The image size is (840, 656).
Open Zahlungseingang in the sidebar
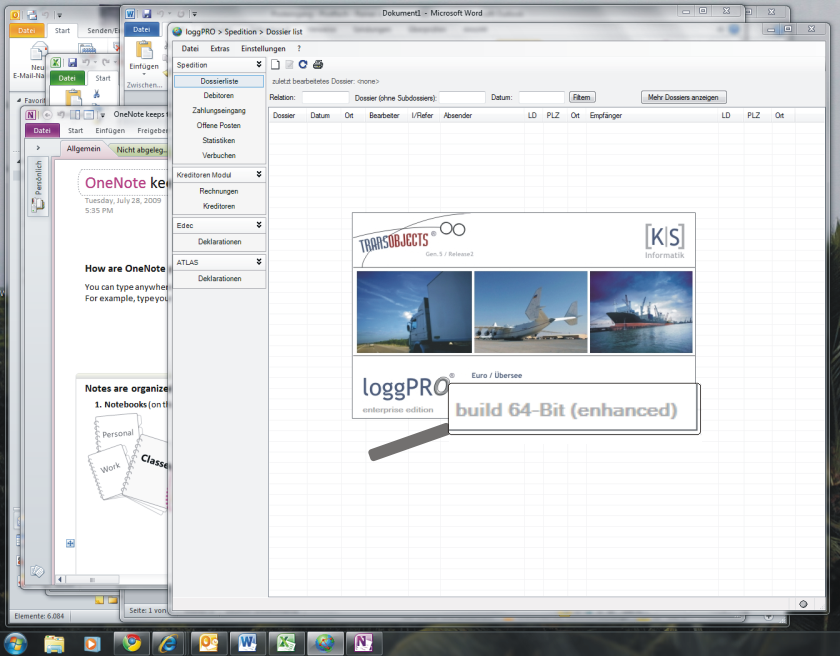(x=219, y=110)
